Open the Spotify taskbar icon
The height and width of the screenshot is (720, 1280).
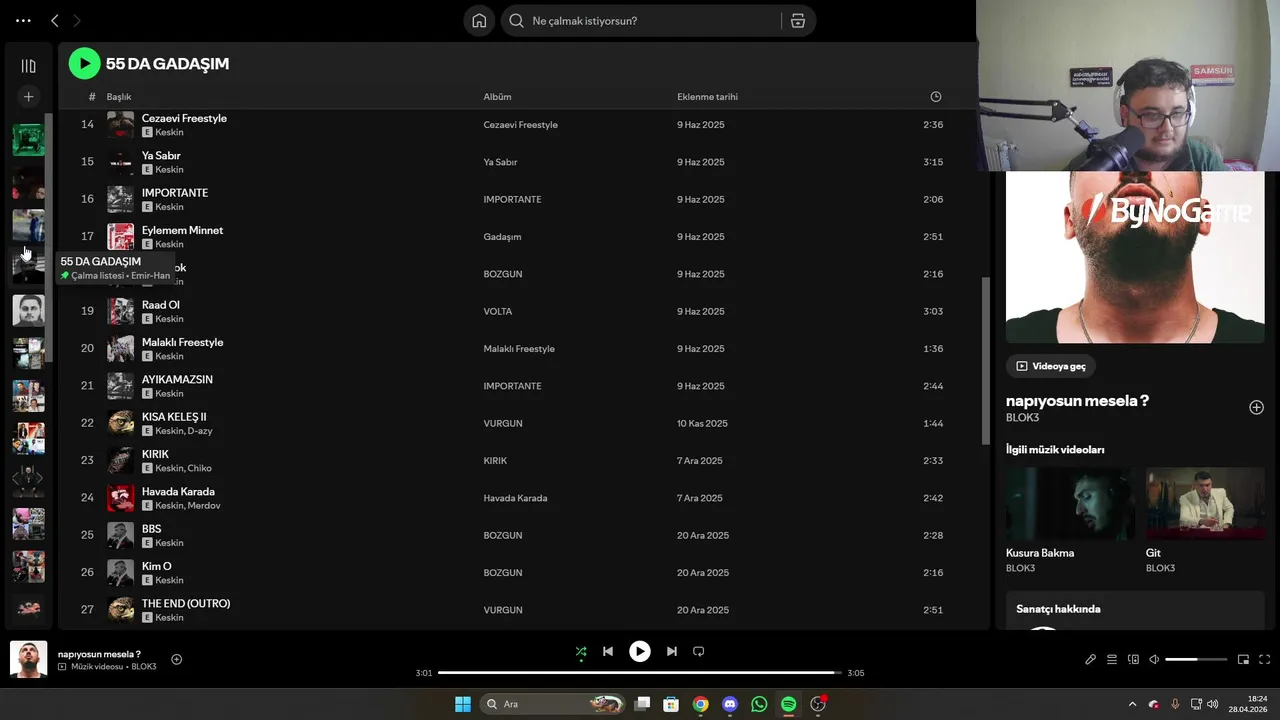pos(788,704)
